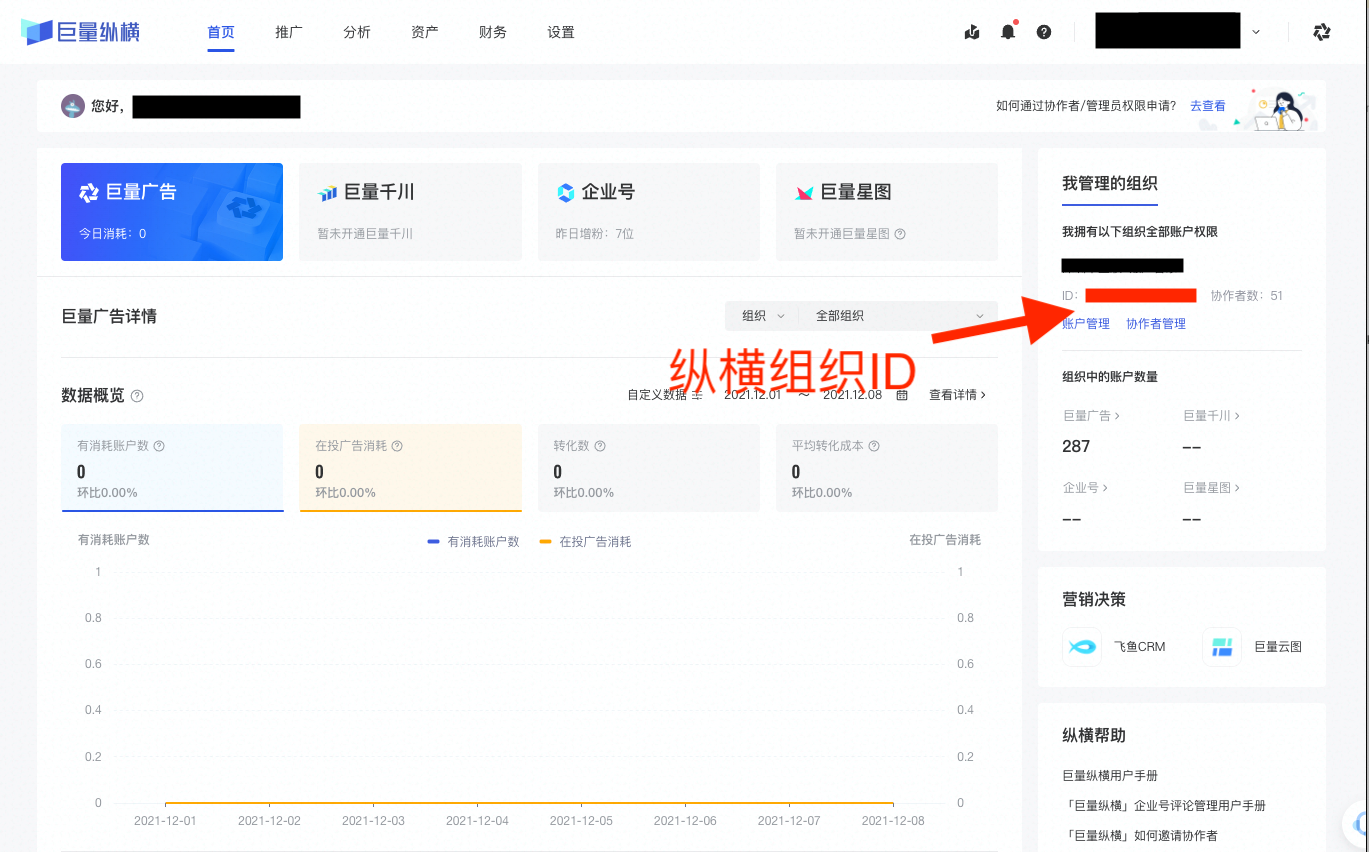Screen dimensions: 1369x852
Task: Select the 企业号 product card
Action: 649,212
